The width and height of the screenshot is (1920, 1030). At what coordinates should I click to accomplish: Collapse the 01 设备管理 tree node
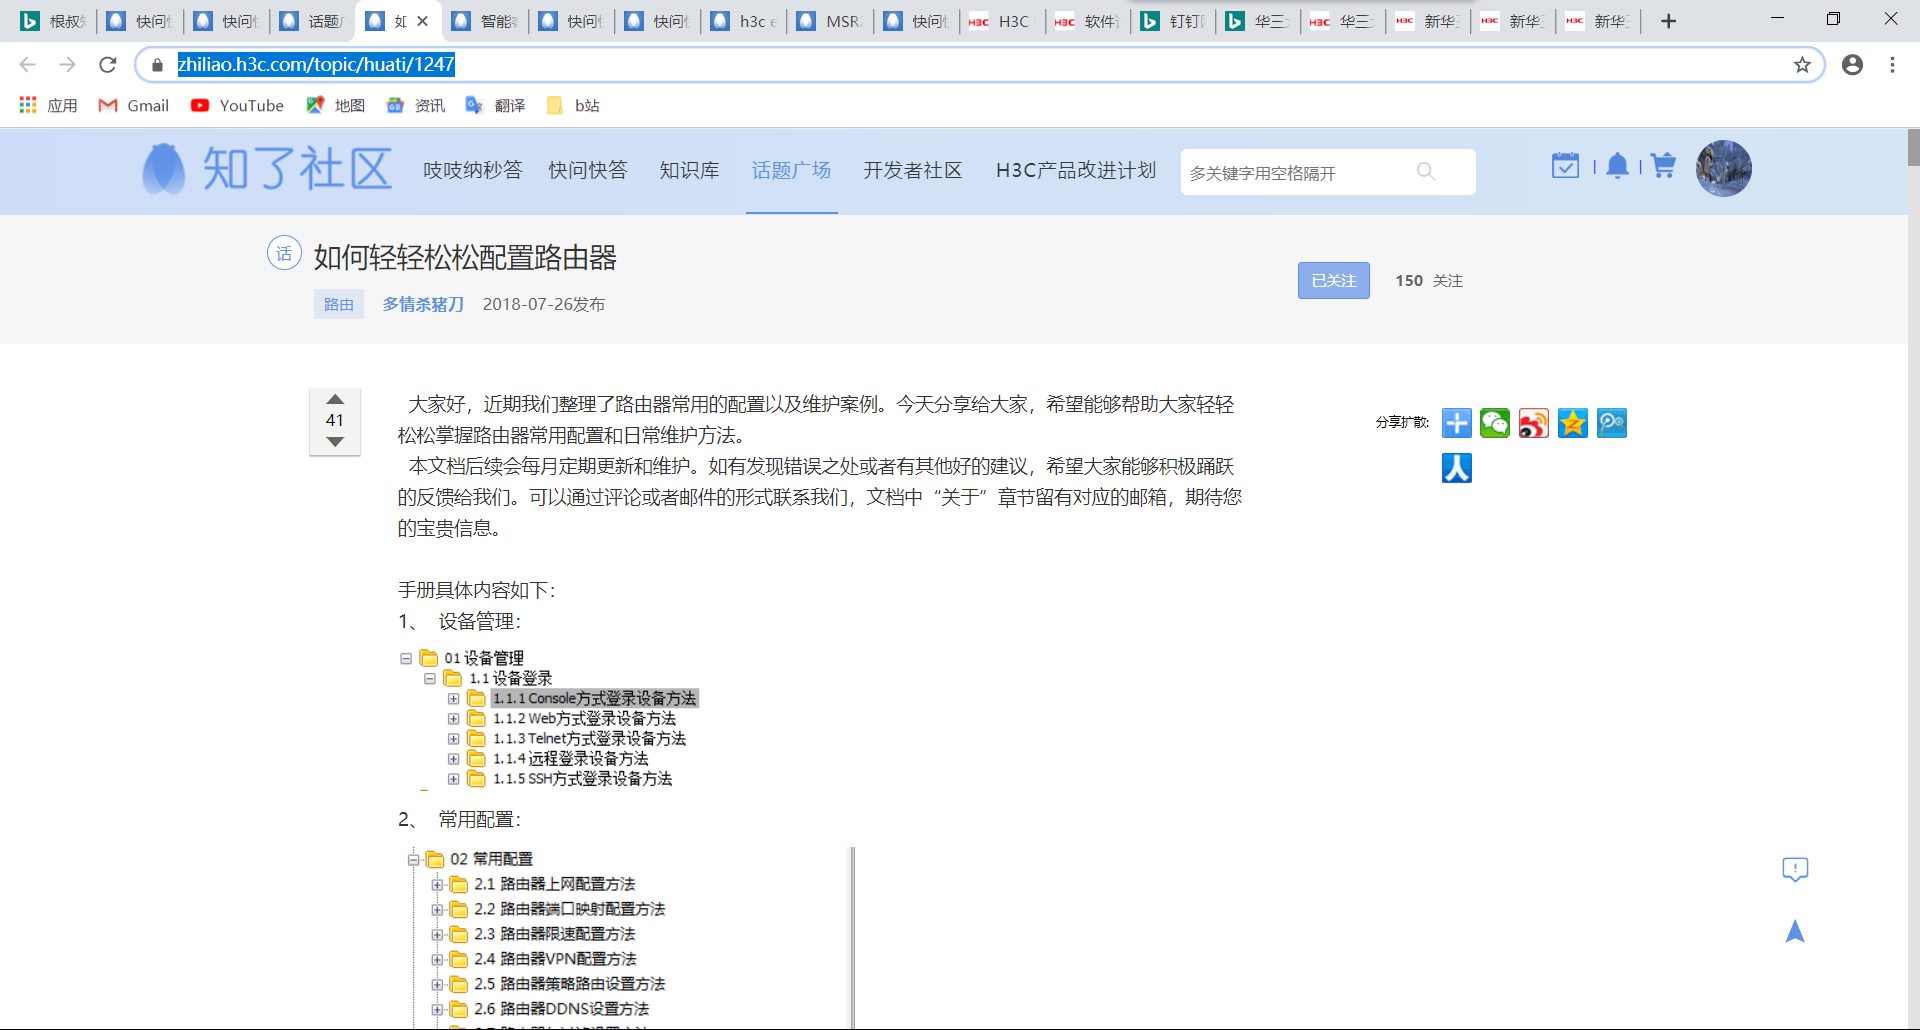coord(406,658)
